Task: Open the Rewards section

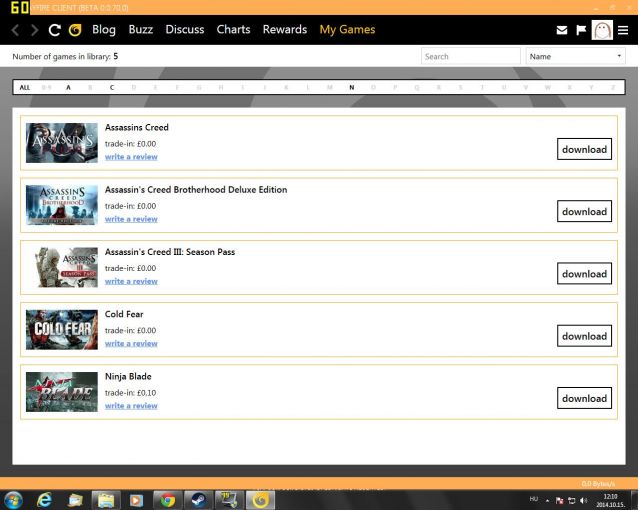Action: [x=285, y=30]
